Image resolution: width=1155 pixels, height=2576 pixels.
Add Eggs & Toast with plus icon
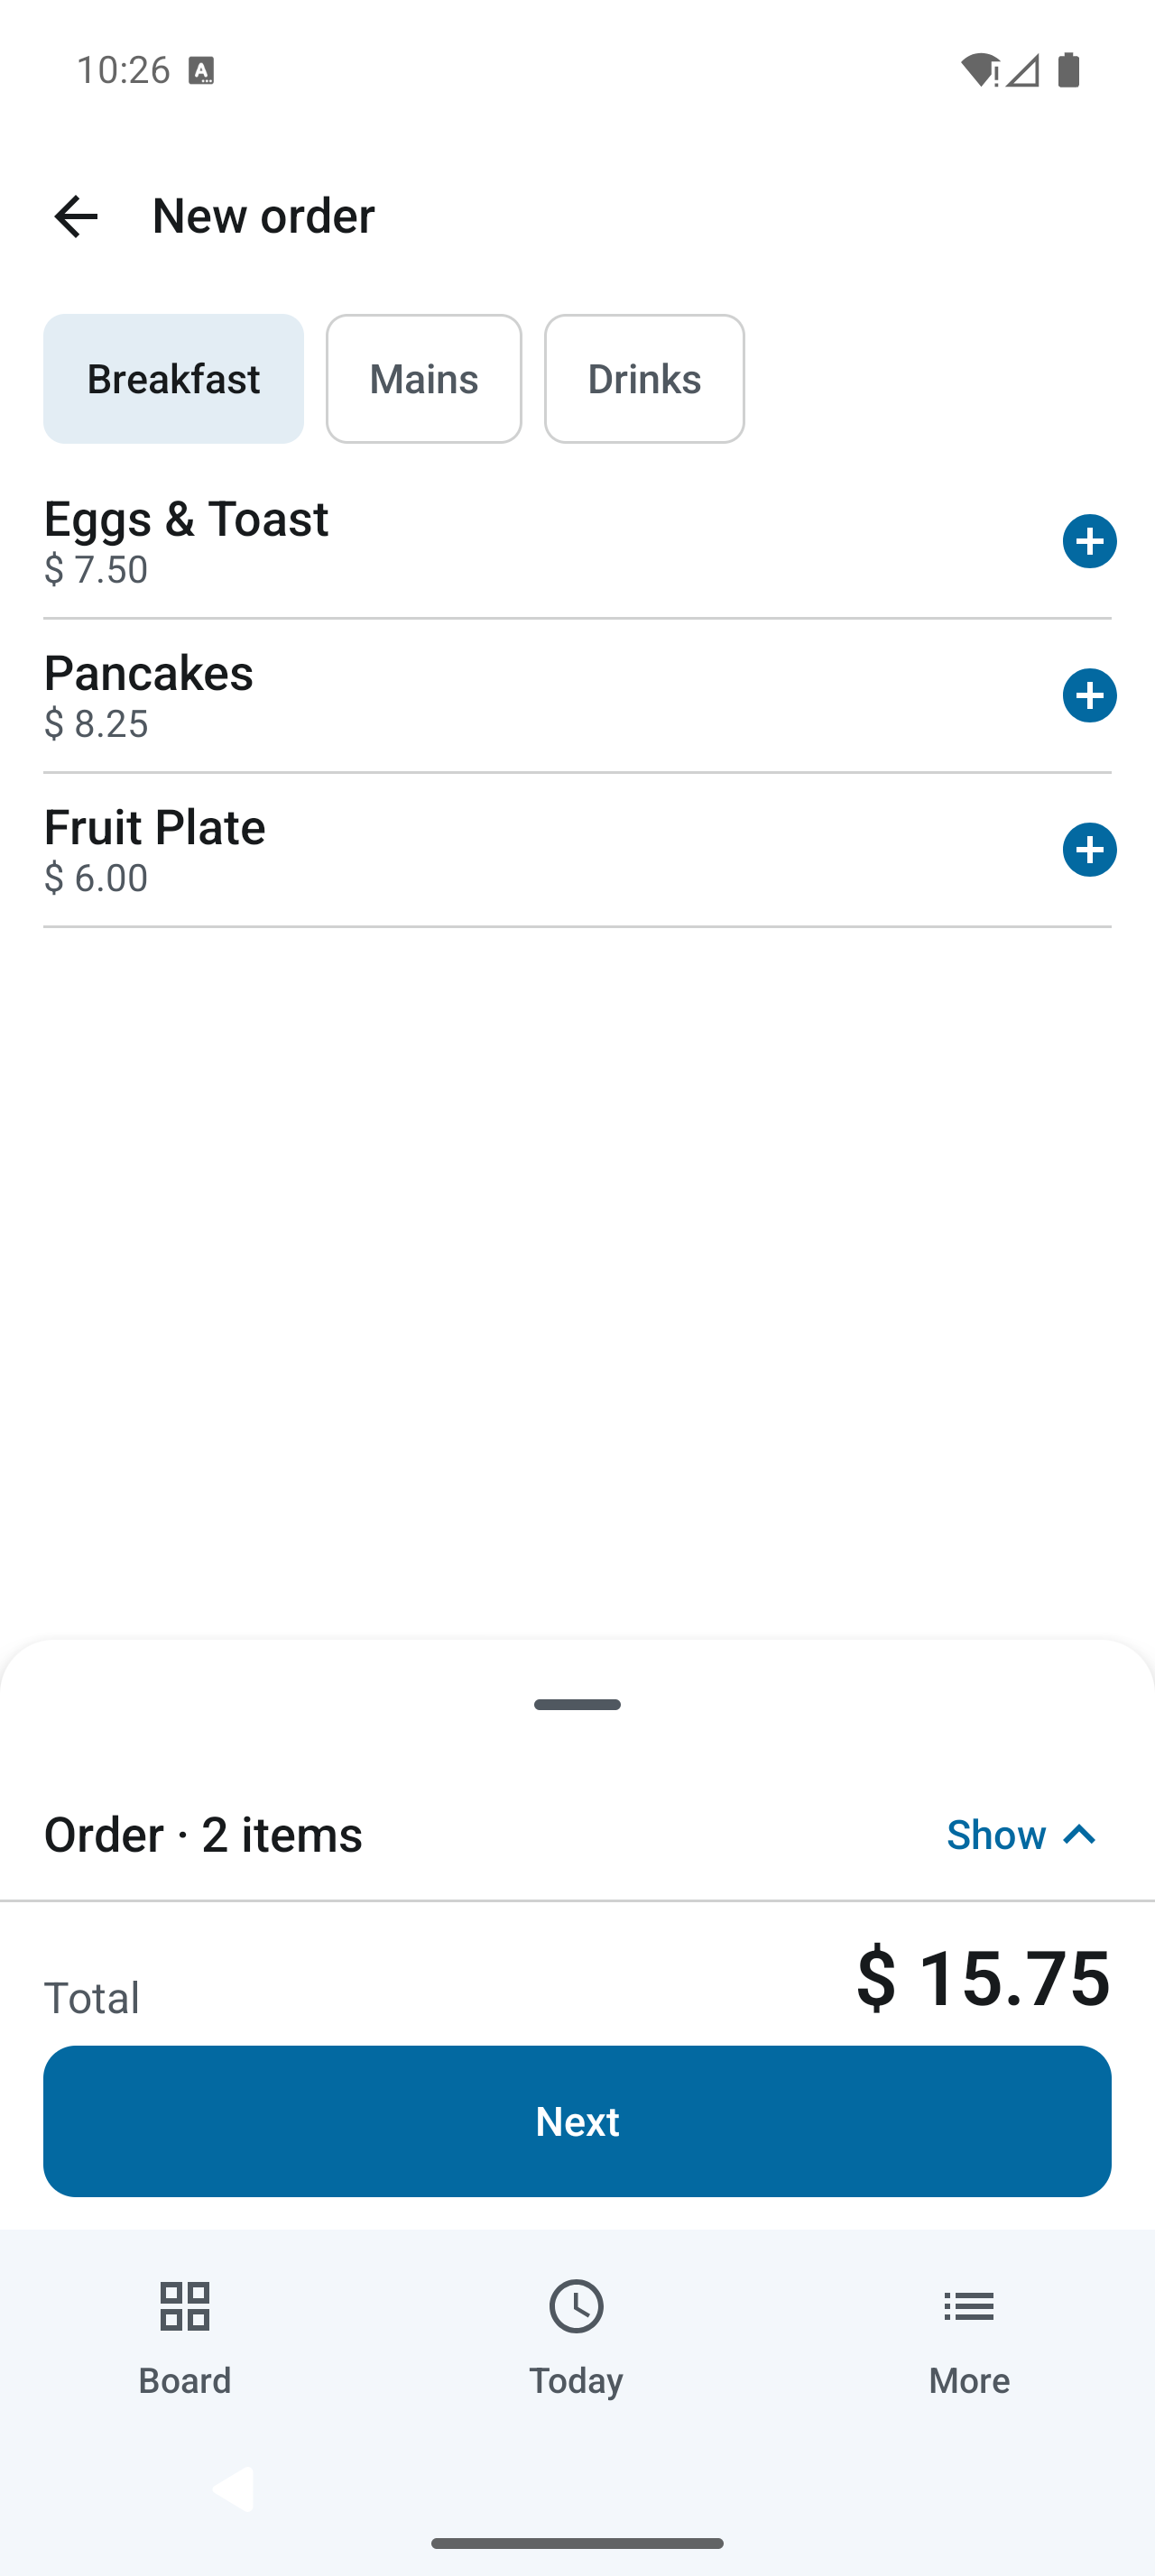(x=1089, y=541)
